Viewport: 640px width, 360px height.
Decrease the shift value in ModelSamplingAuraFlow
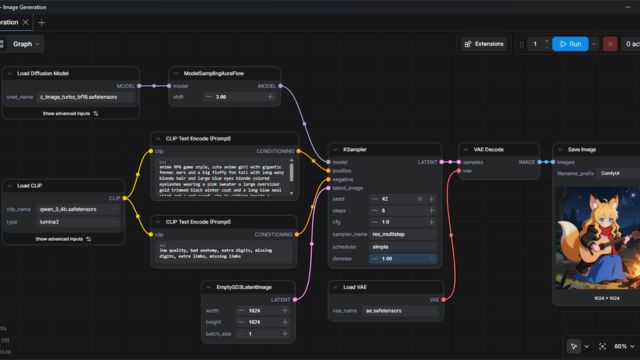[x=209, y=97]
